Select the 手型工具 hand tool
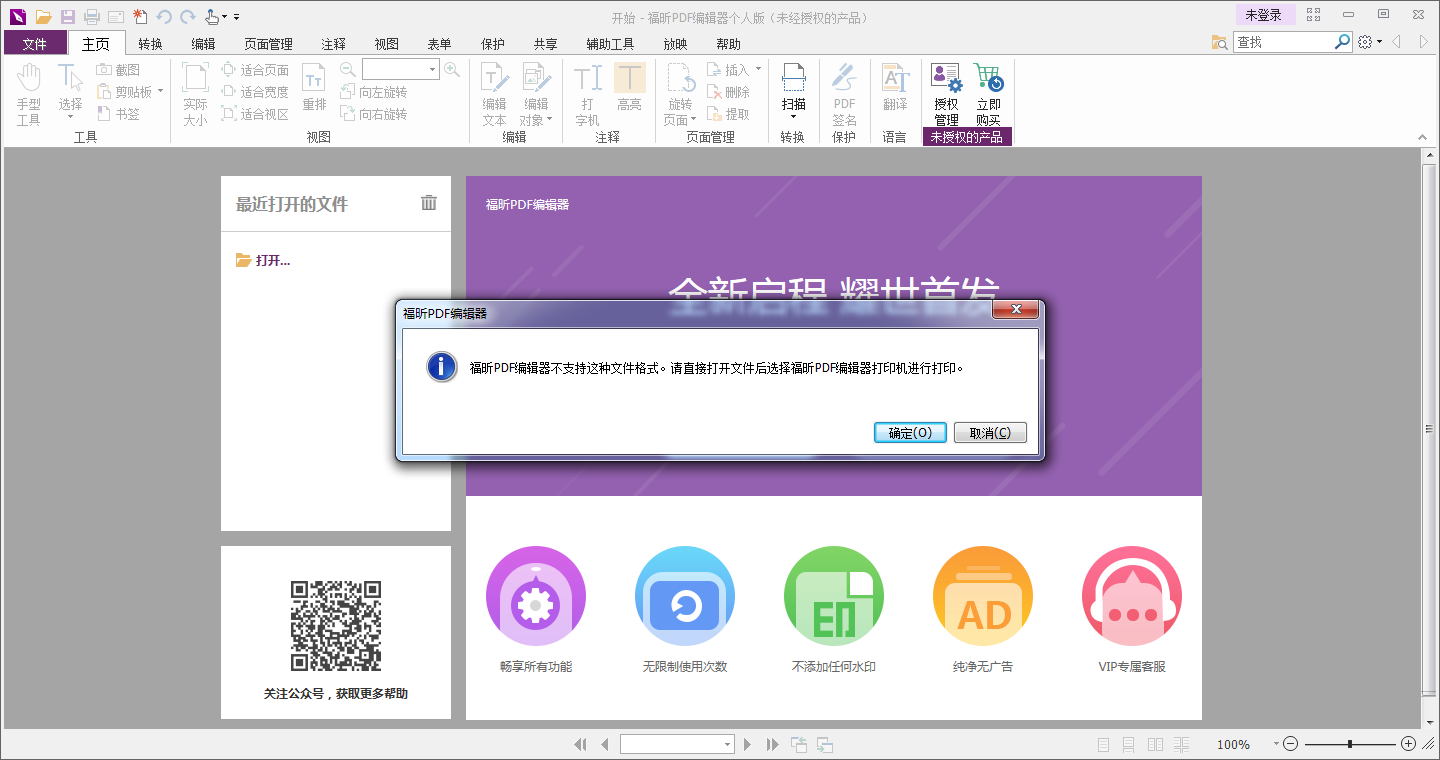The width and height of the screenshot is (1440, 760). coord(29,90)
